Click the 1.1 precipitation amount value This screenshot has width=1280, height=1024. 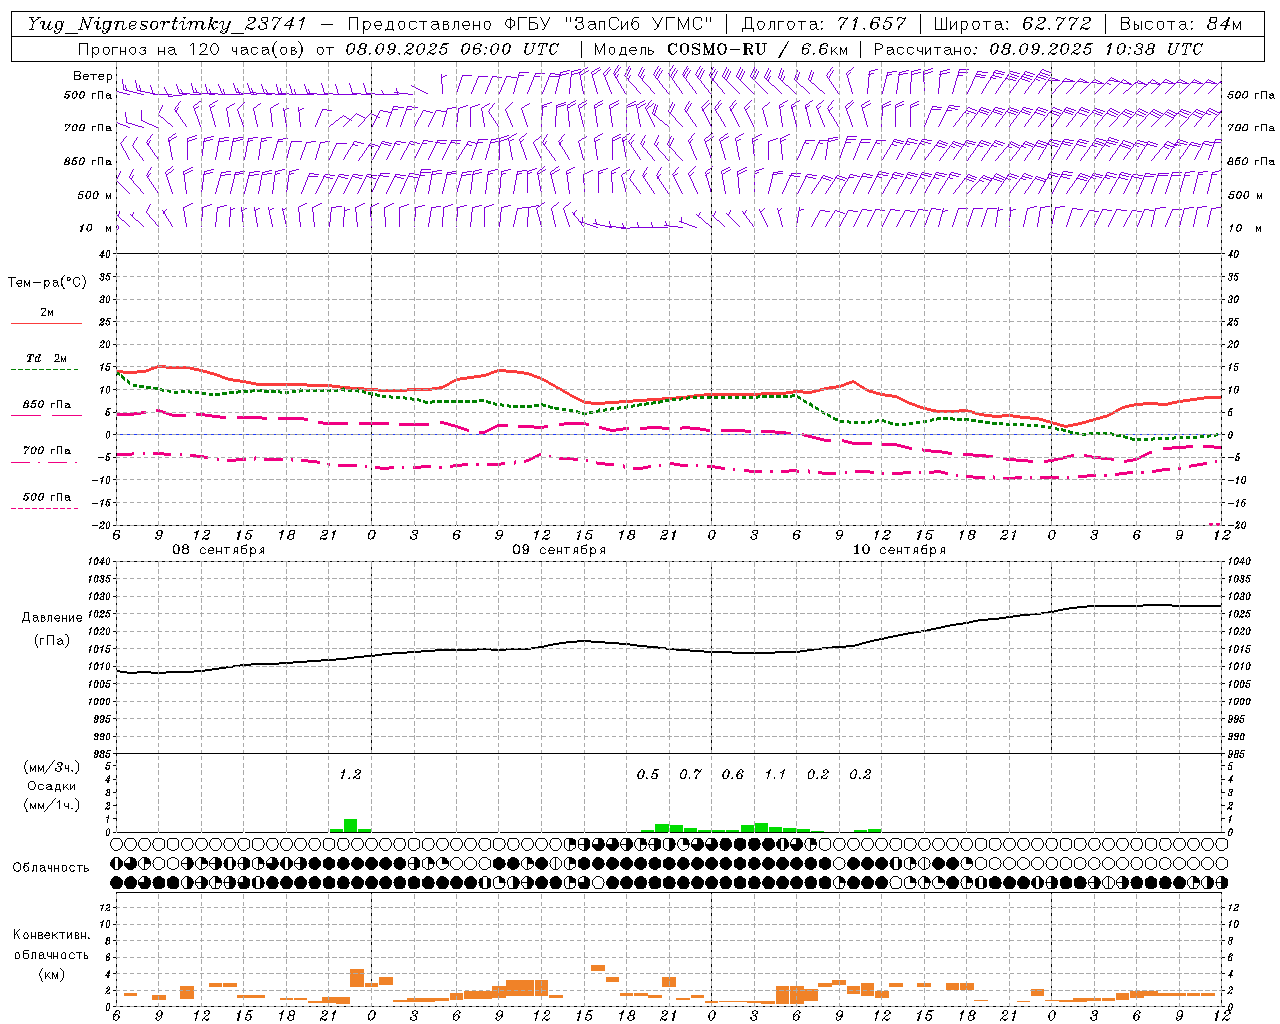point(775,774)
